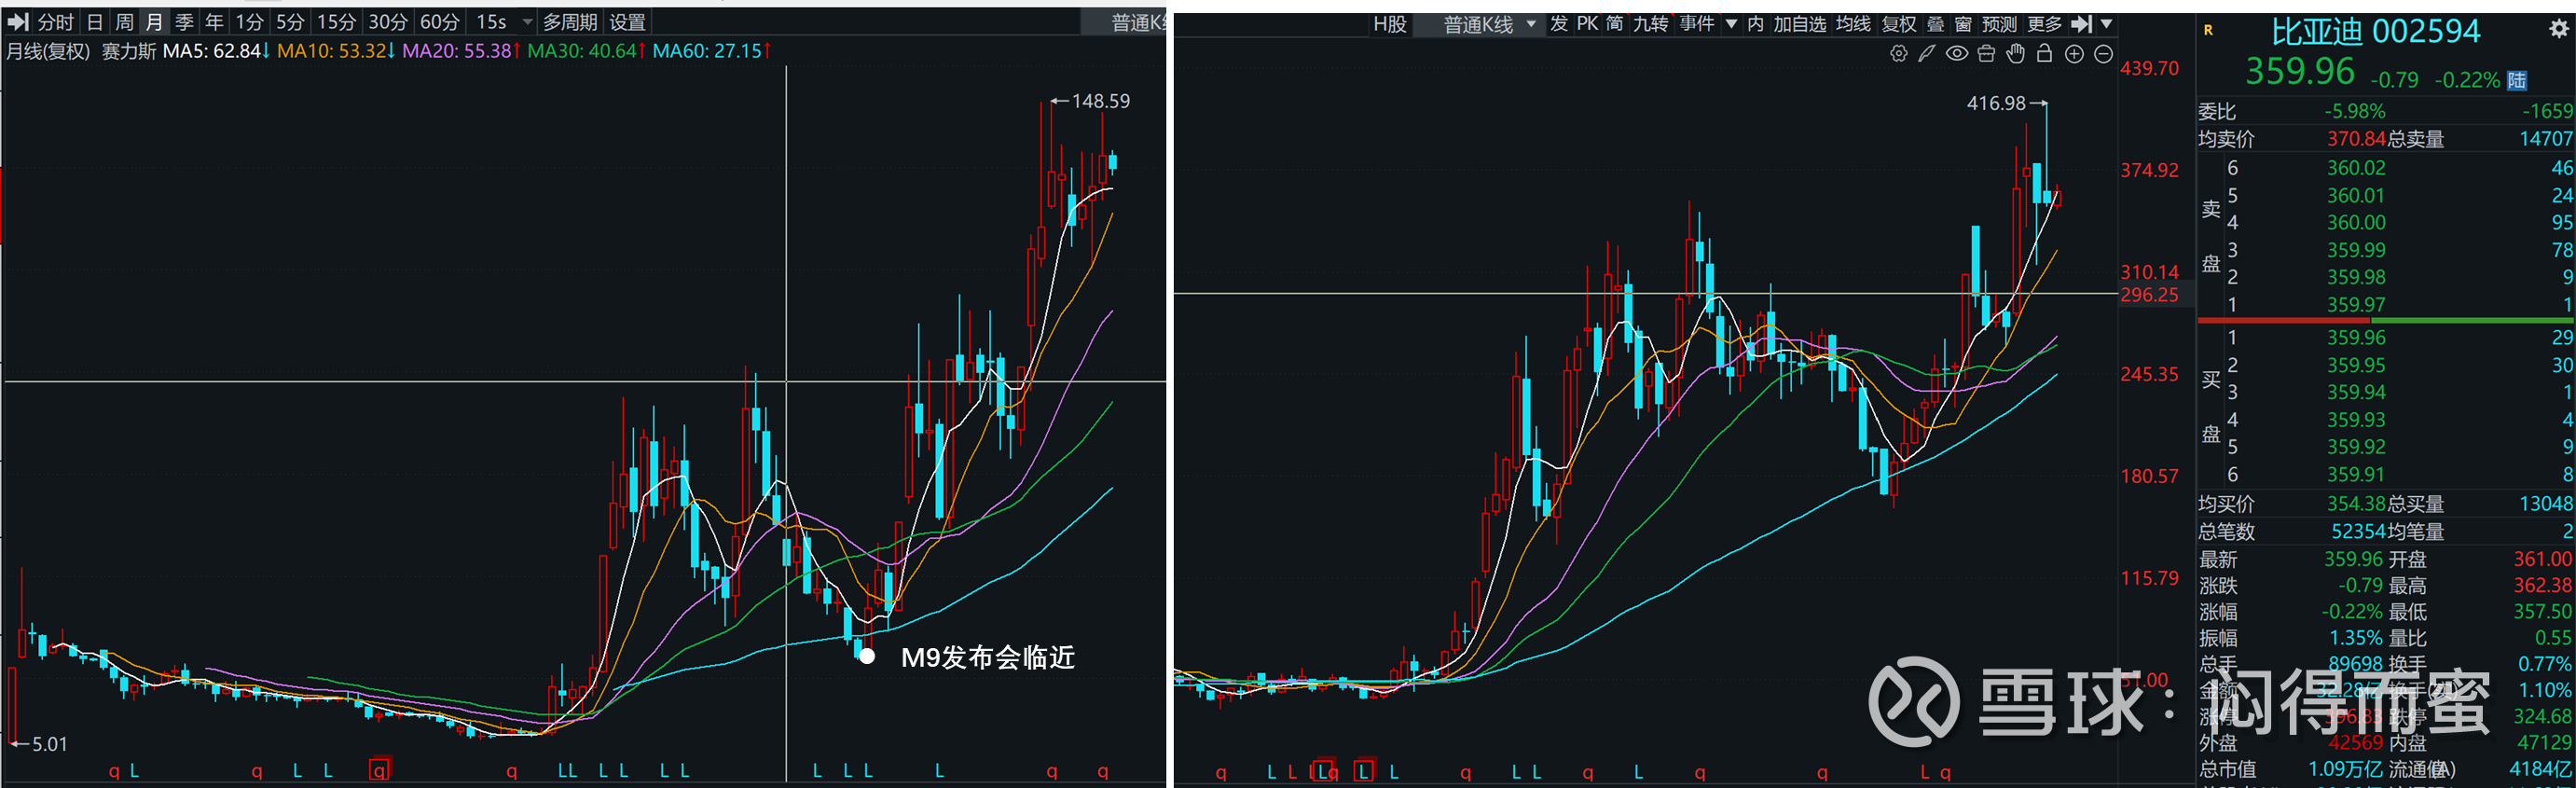Click the 简 simplified view button
The image size is (2576, 788).
(x=1614, y=23)
